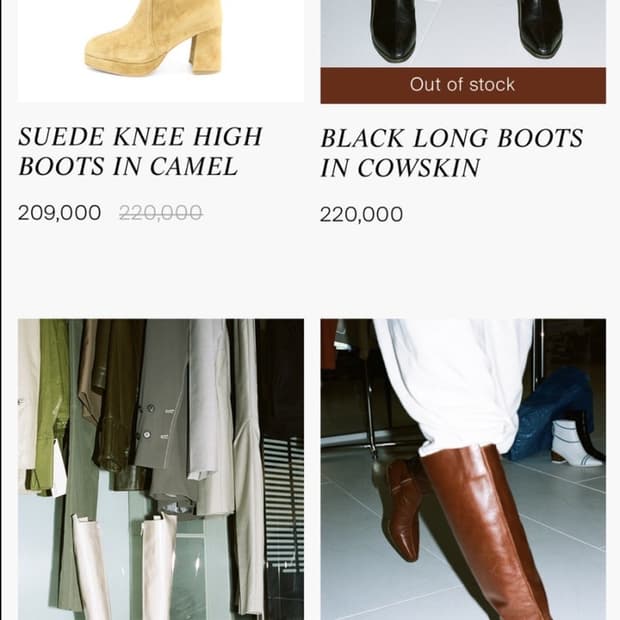Open Suede Knee High Boots in Camel title
620x620 pixels.
(x=140, y=151)
